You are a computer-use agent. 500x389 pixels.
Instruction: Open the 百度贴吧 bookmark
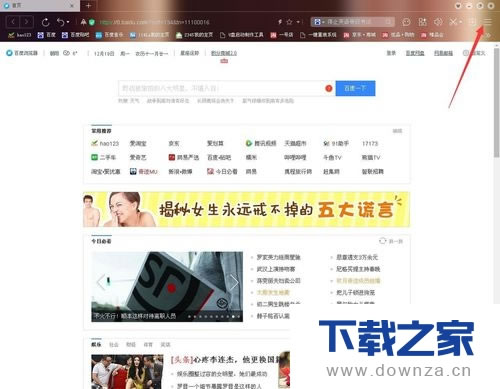[76, 35]
